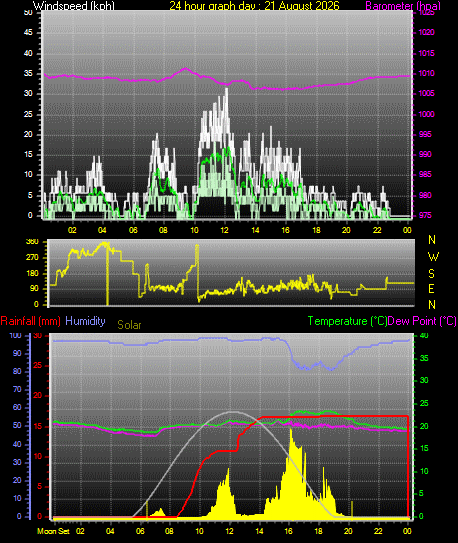The image size is (458, 543).
Task: Click the solar radiation peak near 16:00
Action: click(x=291, y=429)
